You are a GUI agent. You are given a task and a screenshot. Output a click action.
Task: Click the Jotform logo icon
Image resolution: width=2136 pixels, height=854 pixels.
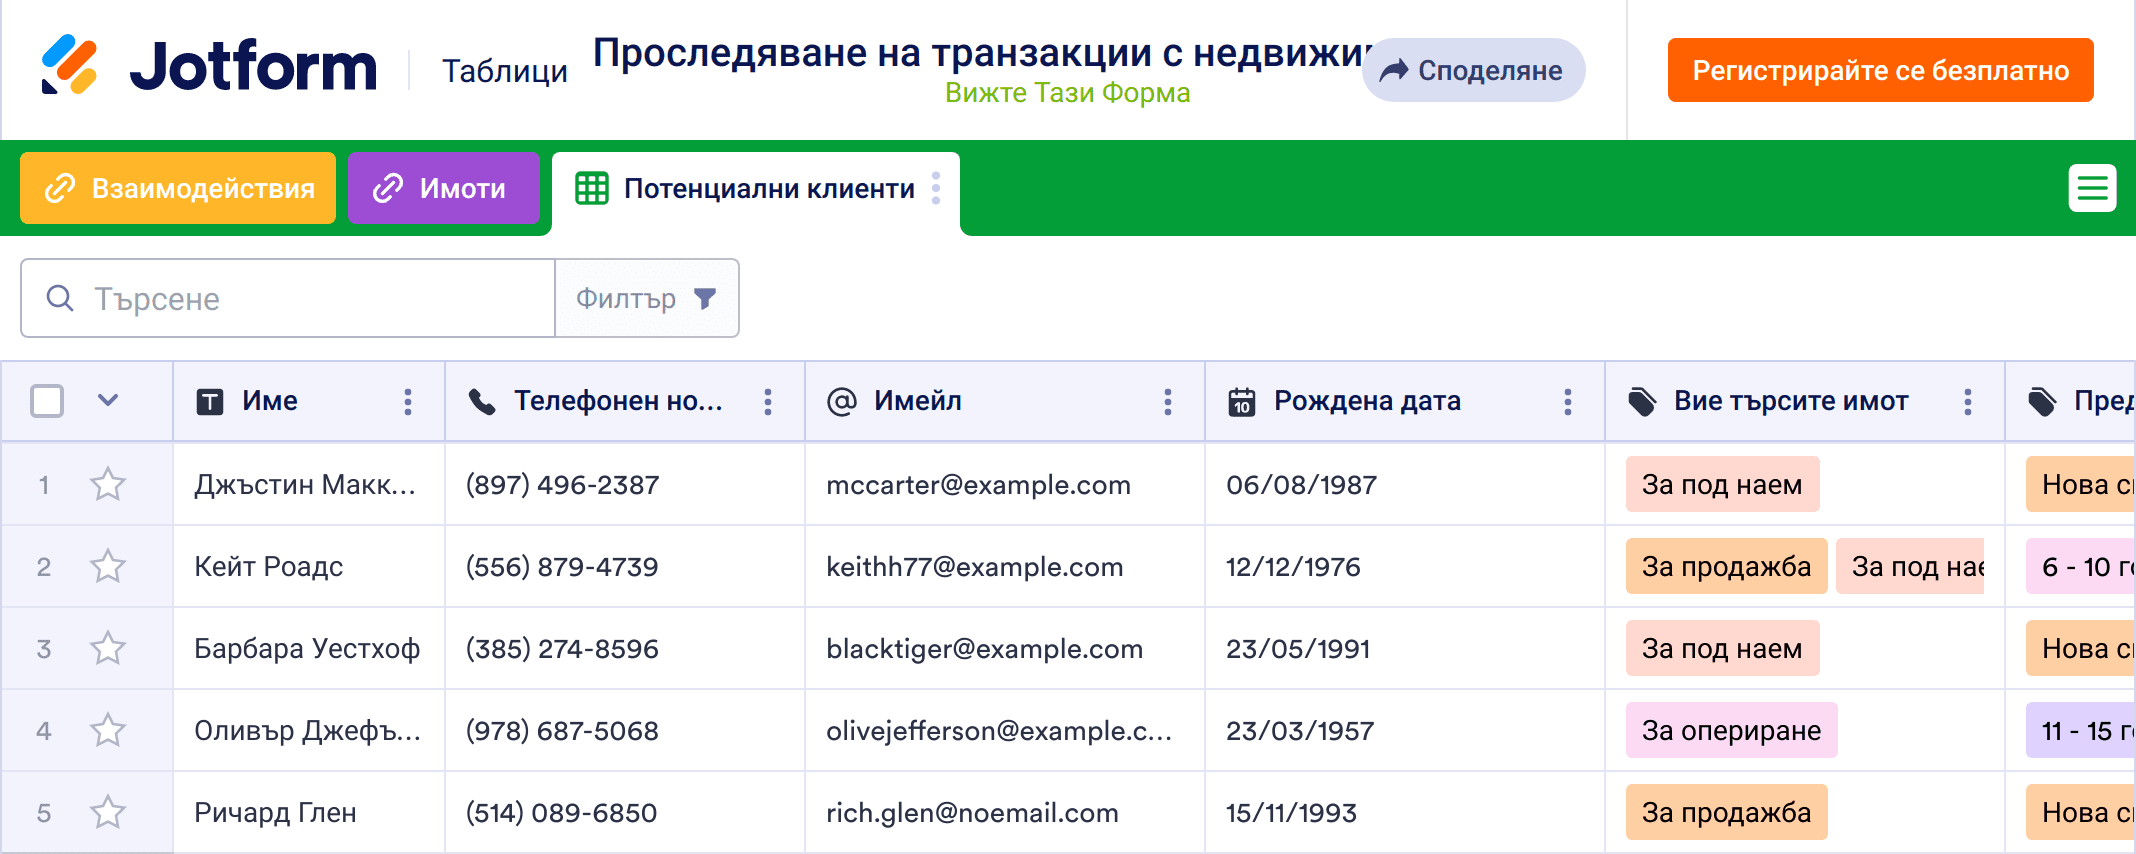tap(69, 65)
